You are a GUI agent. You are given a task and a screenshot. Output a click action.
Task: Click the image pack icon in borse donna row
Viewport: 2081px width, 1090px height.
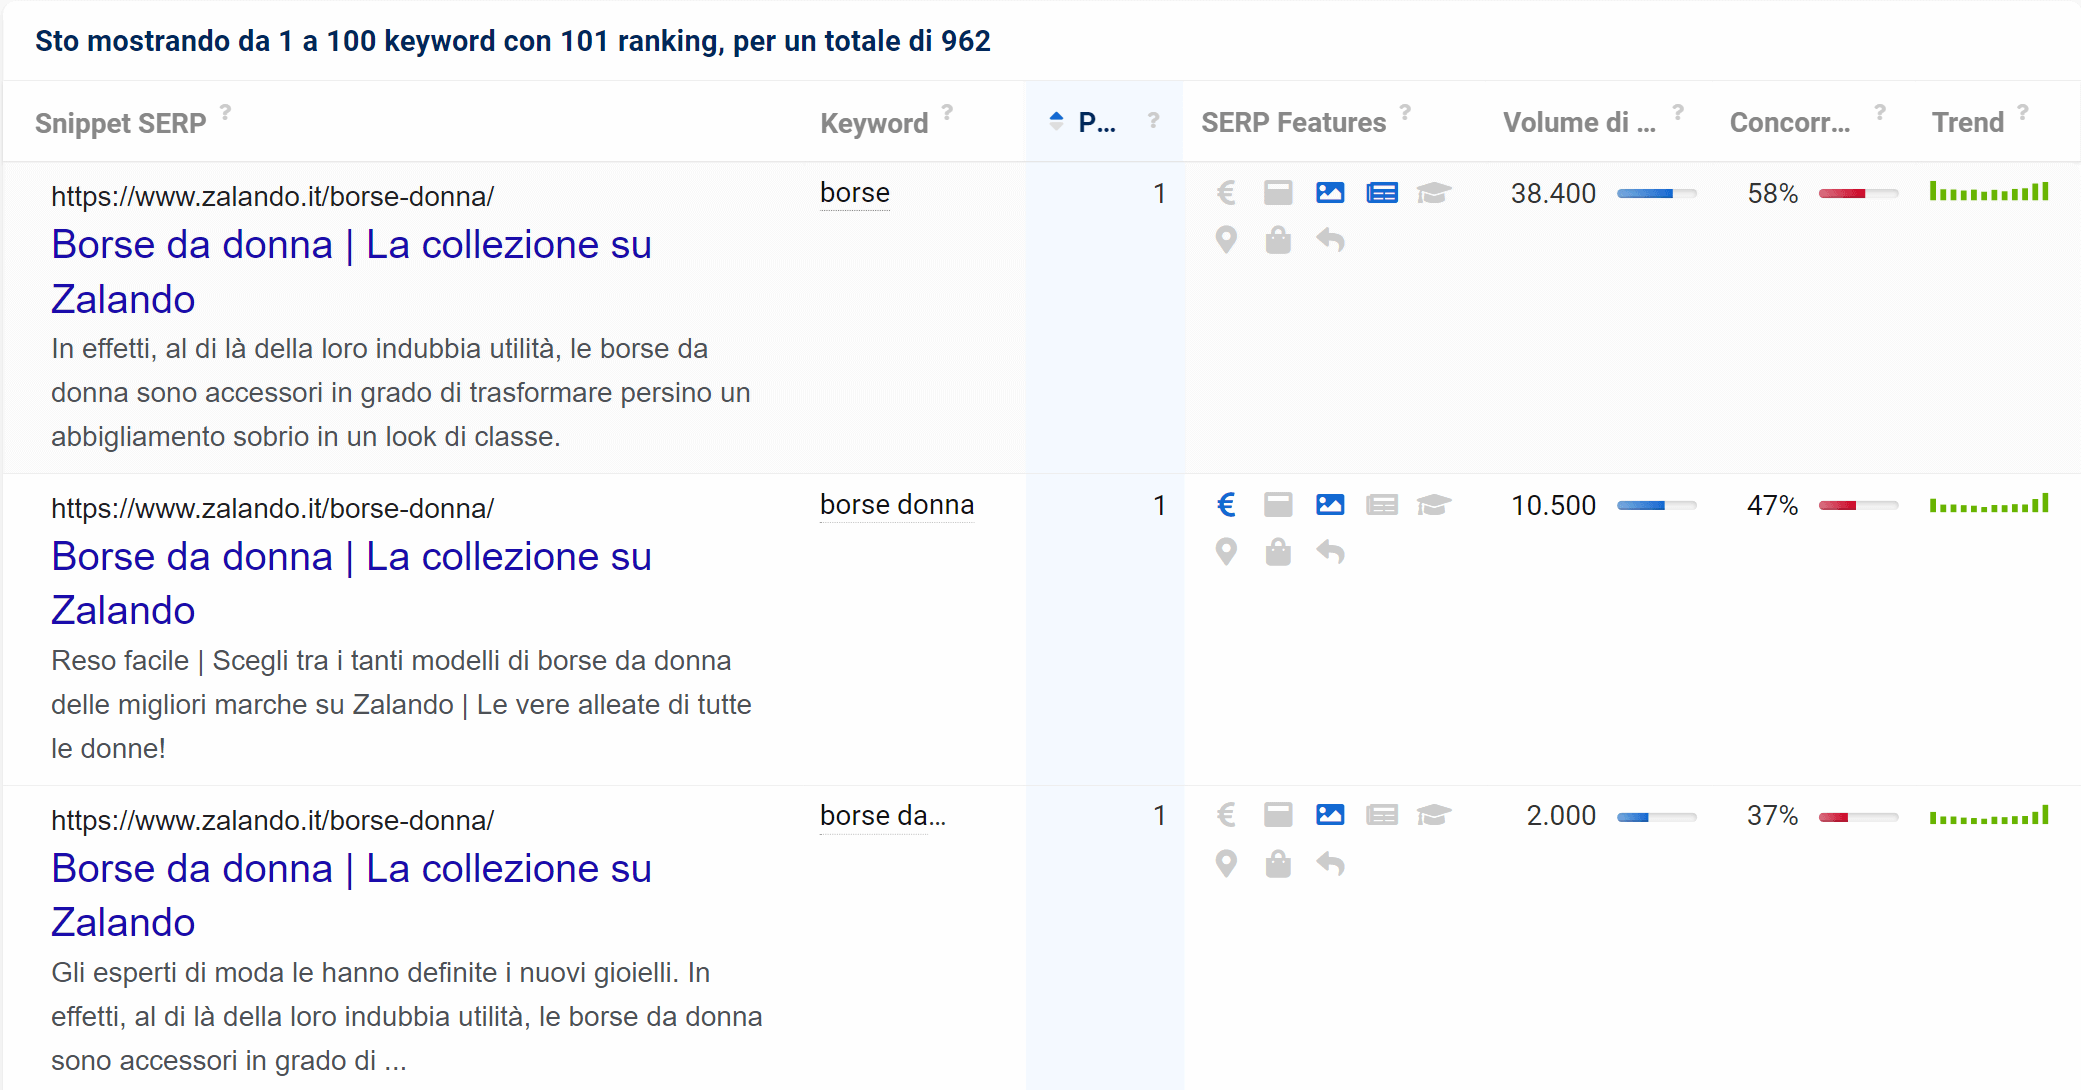[x=1330, y=505]
